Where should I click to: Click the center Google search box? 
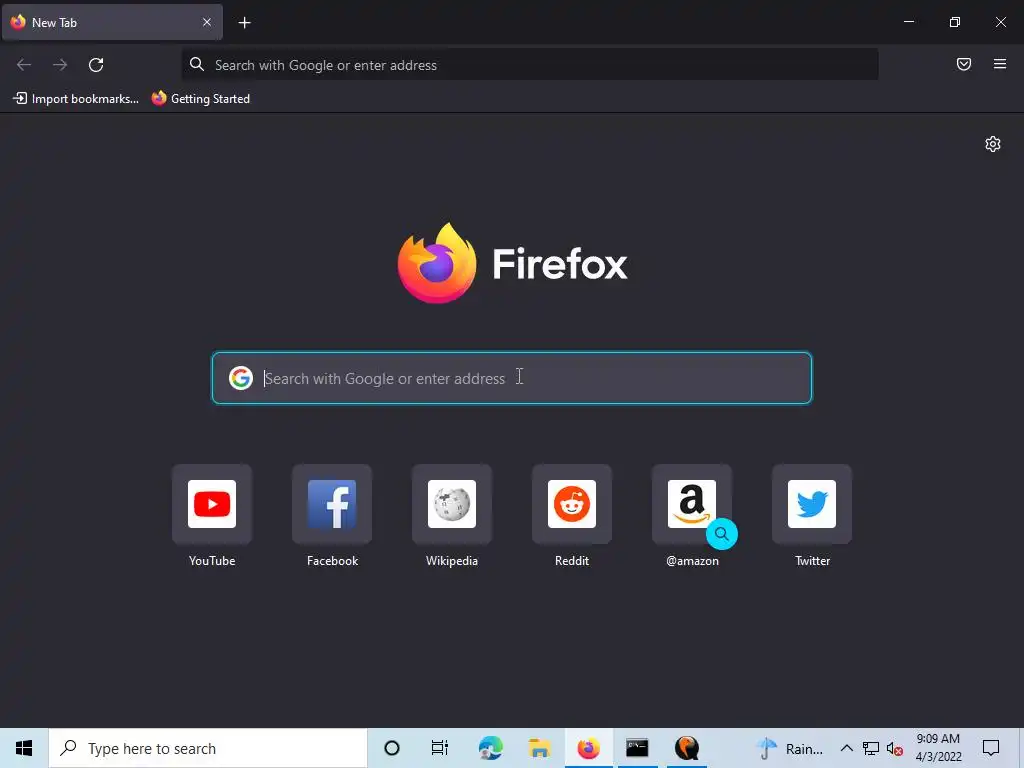click(x=512, y=378)
